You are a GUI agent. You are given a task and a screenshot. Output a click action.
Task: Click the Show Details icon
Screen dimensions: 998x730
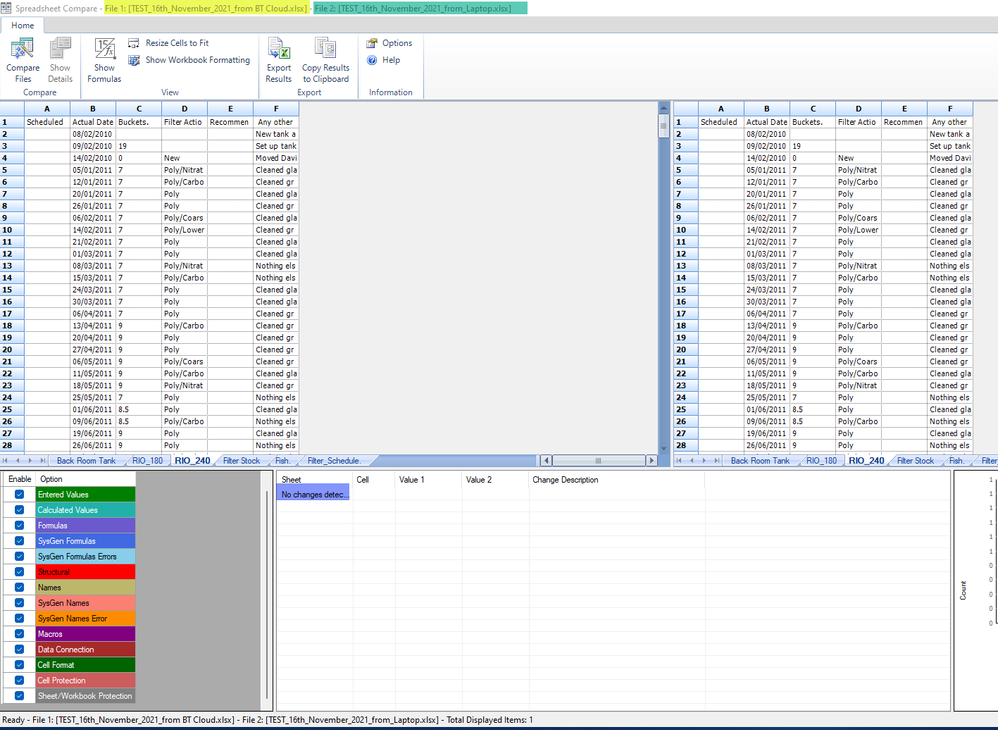(x=60, y=60)
